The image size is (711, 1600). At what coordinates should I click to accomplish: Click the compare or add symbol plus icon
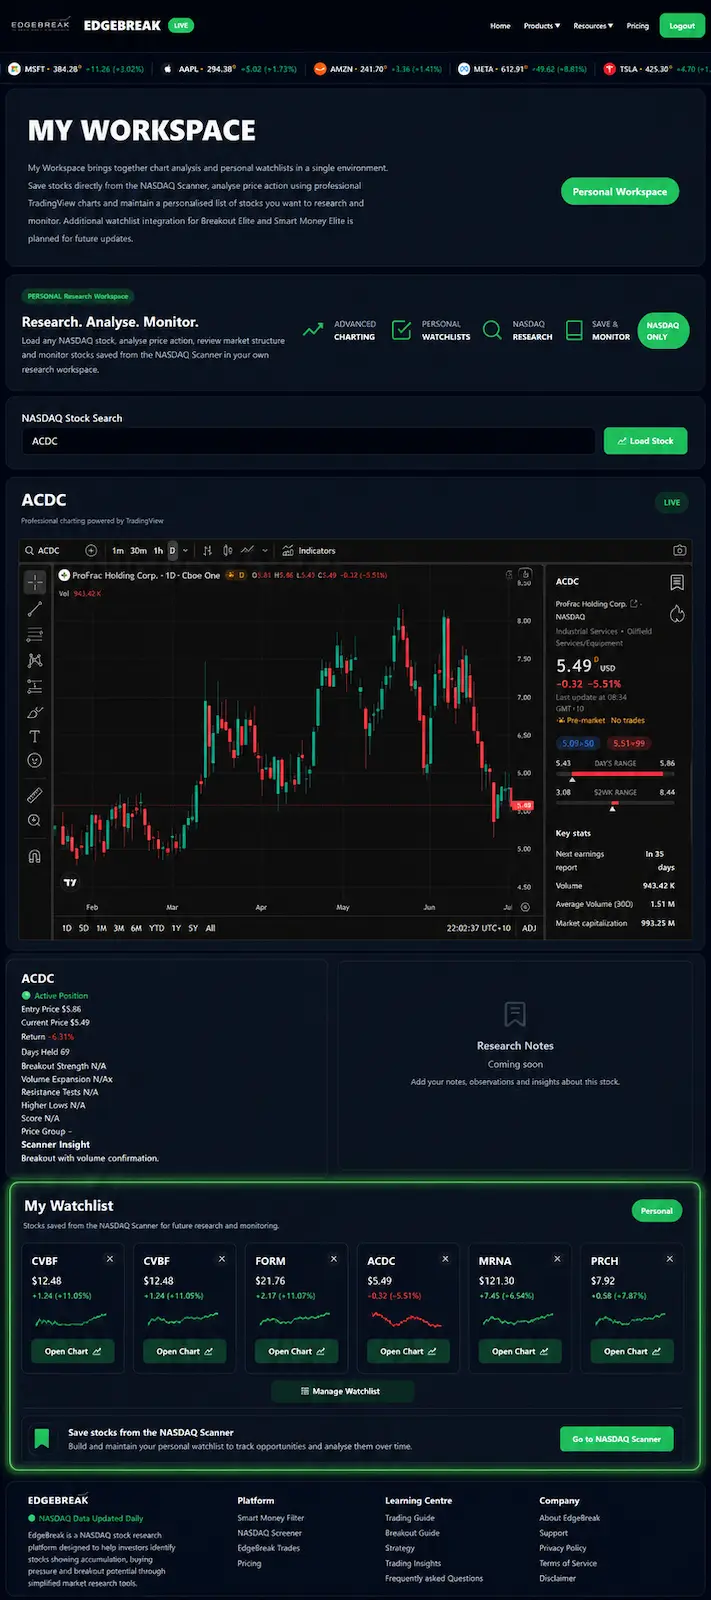(91, 550)
